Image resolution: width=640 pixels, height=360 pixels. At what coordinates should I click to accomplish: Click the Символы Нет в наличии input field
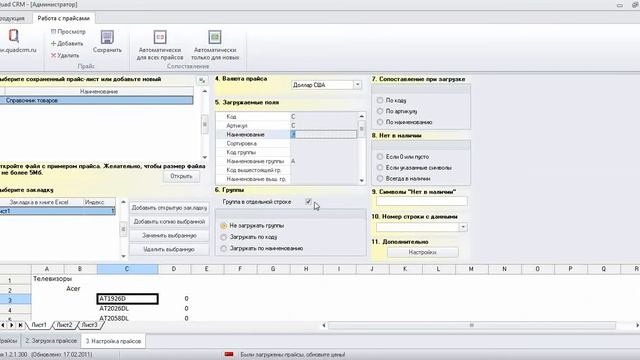click(x=421, y=201)
